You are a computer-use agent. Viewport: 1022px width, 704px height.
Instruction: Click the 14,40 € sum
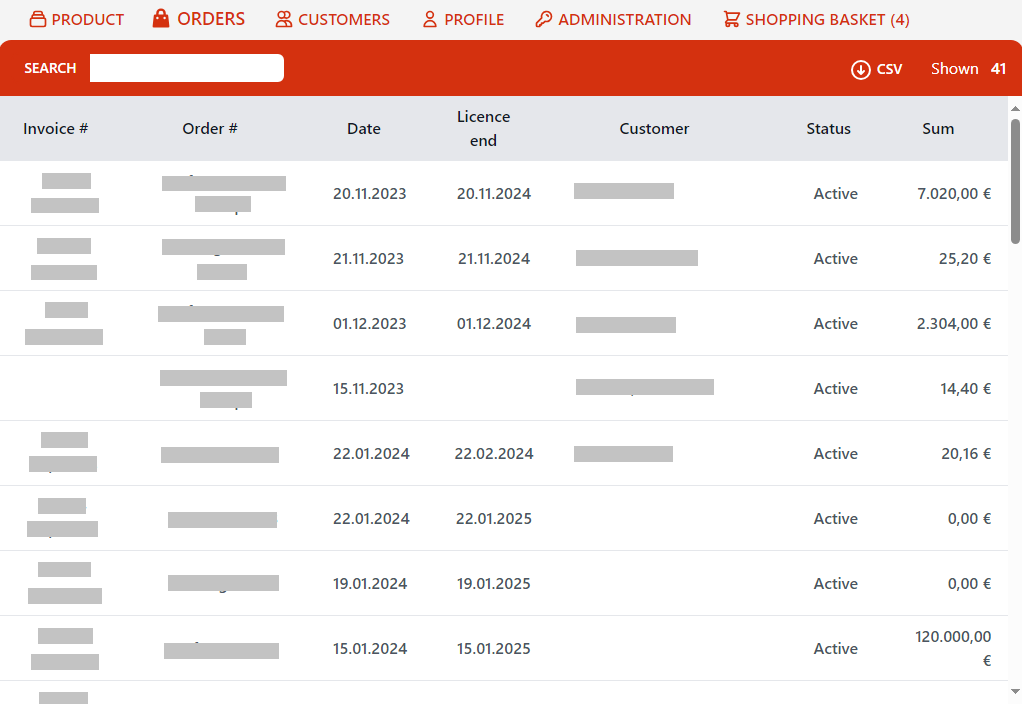(965, 389)
